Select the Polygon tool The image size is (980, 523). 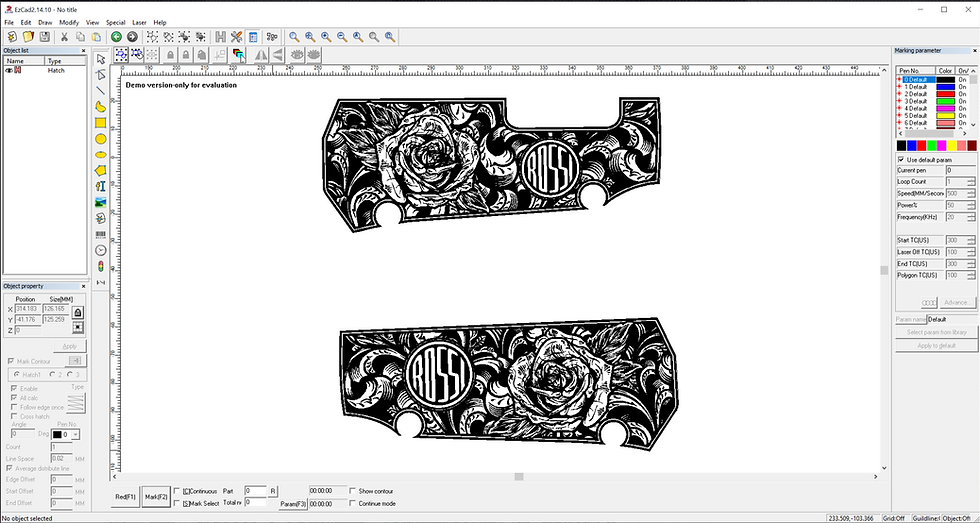coord(101,170)
